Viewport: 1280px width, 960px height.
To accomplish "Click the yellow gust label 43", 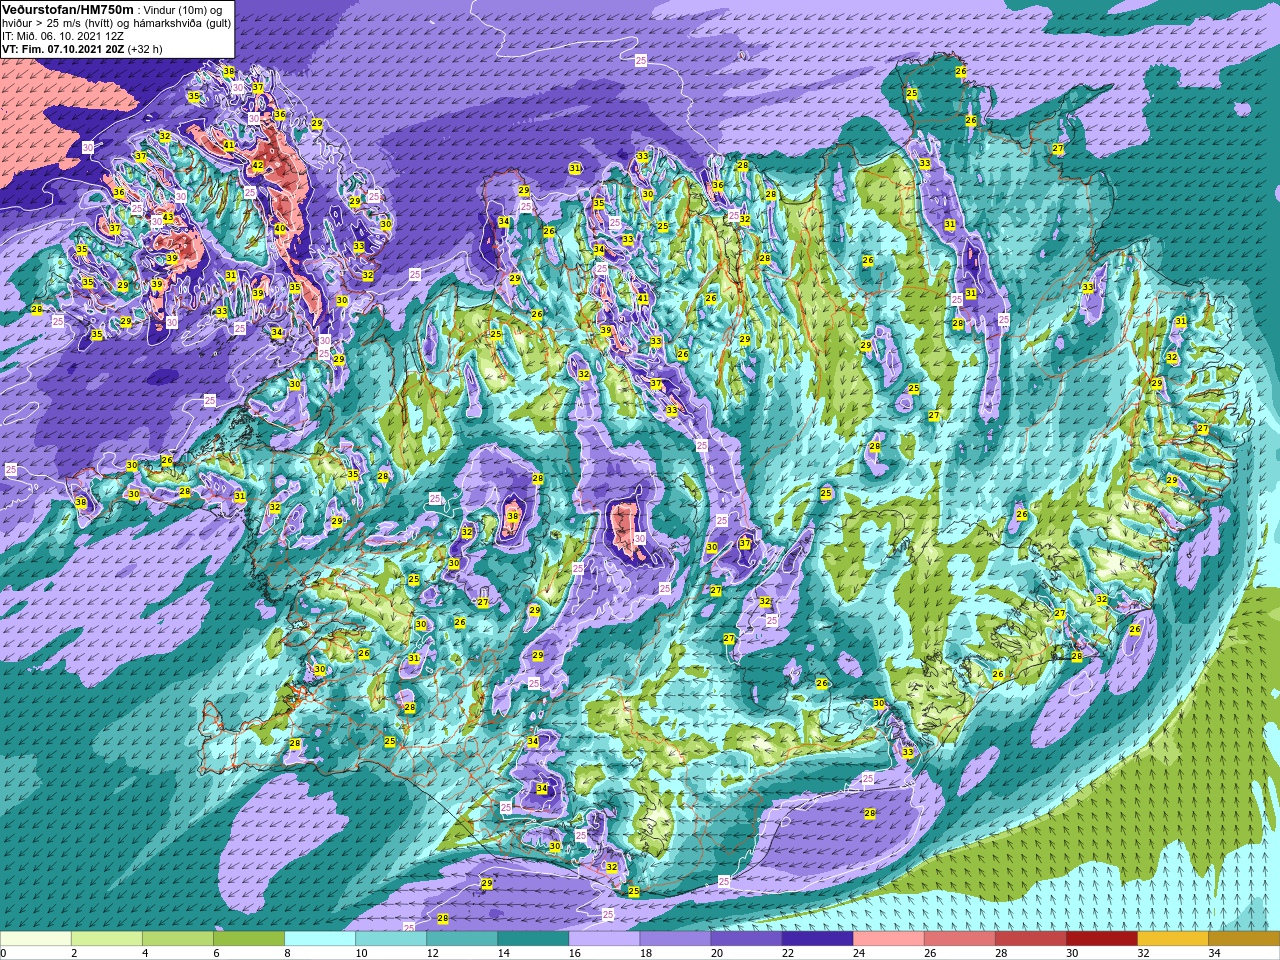I will pos(168,217).
